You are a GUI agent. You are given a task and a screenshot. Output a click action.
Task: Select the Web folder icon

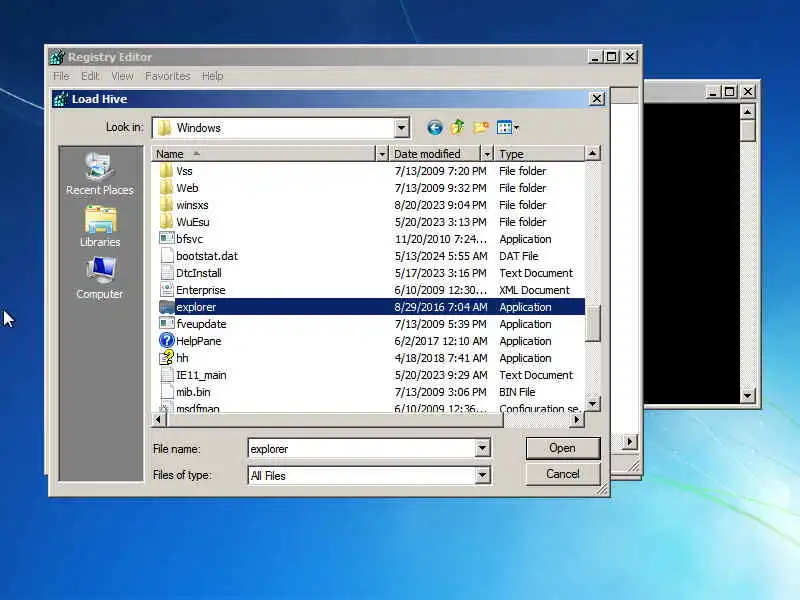pos(166,188)
